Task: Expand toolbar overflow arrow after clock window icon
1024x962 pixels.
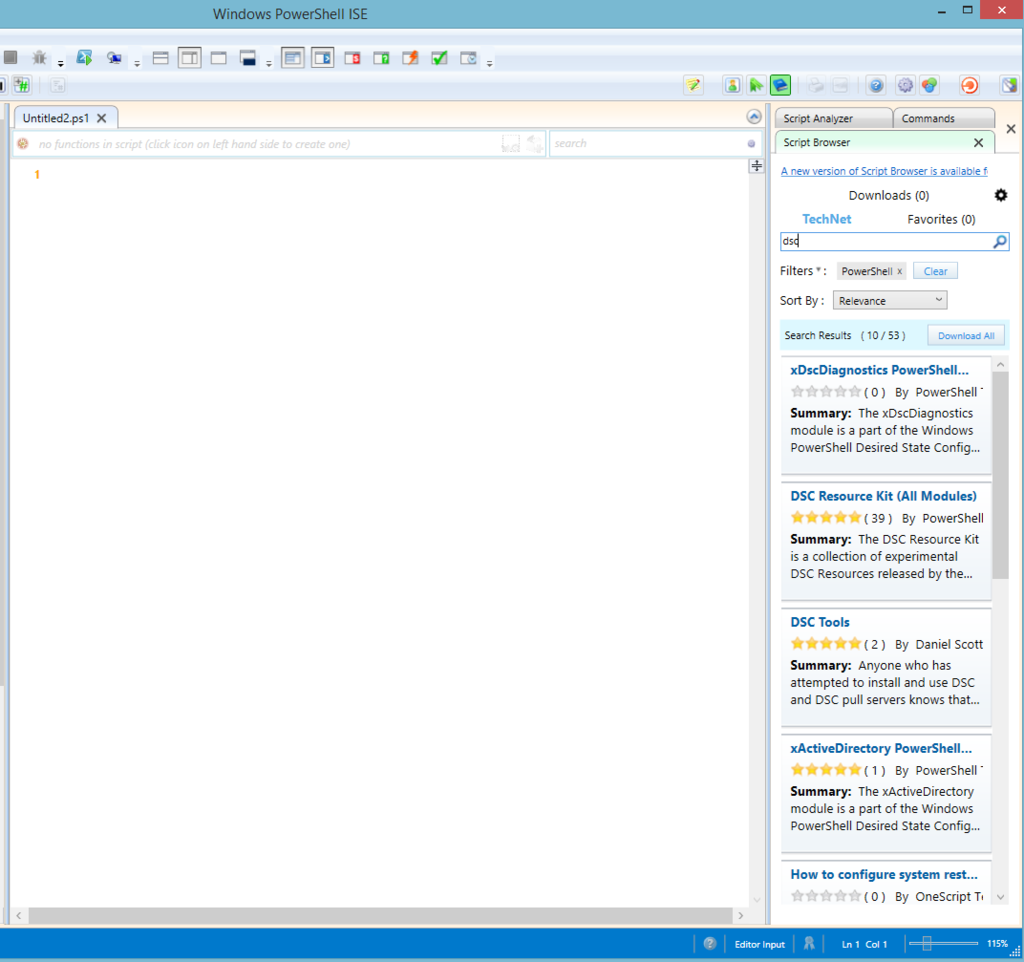Action: tap(490, 63)
